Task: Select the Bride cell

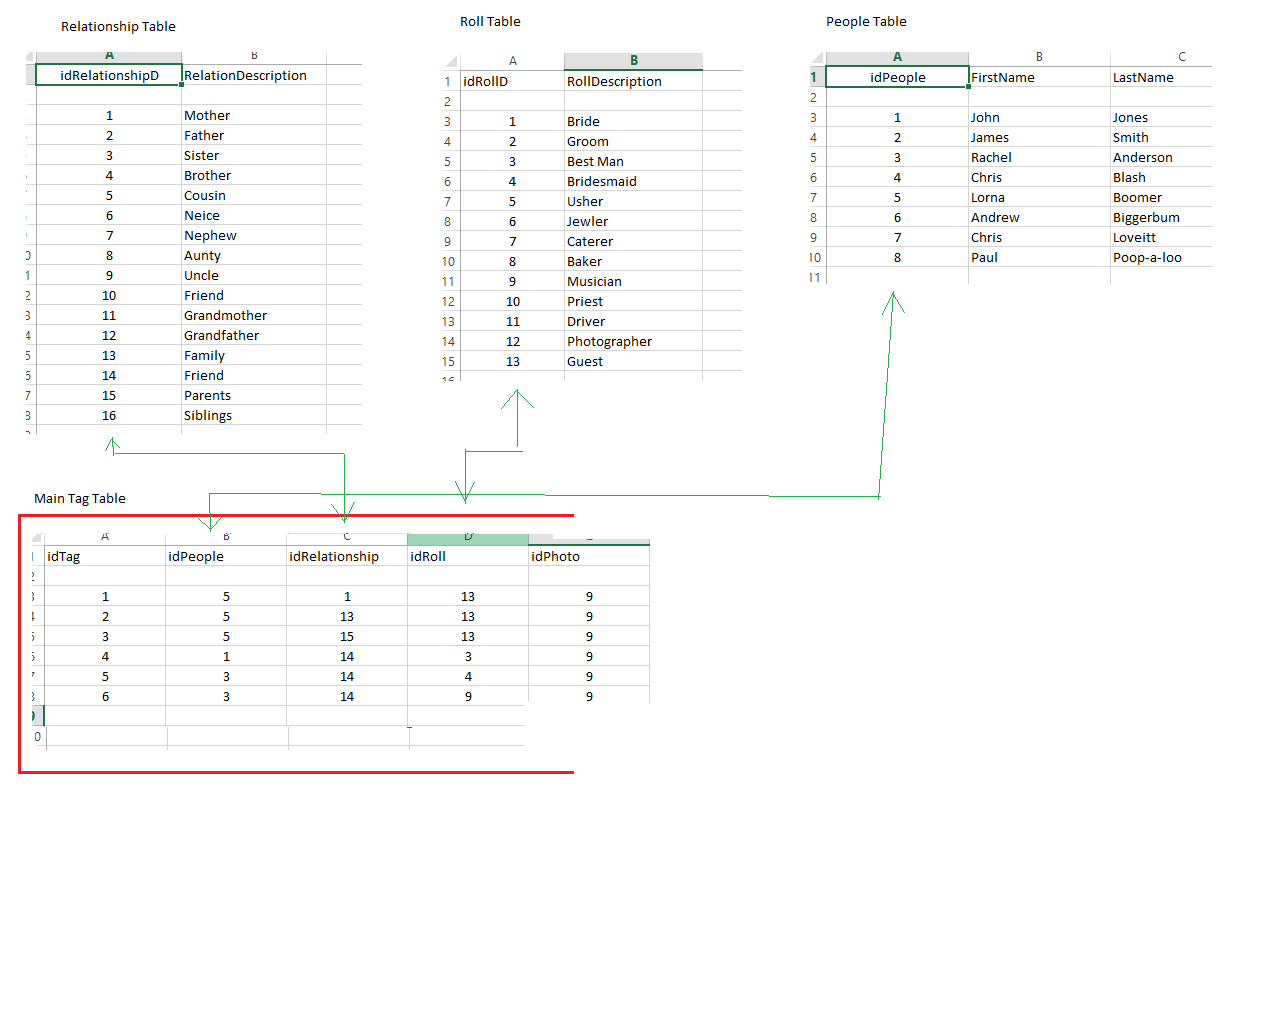Action: click(633, 121)
